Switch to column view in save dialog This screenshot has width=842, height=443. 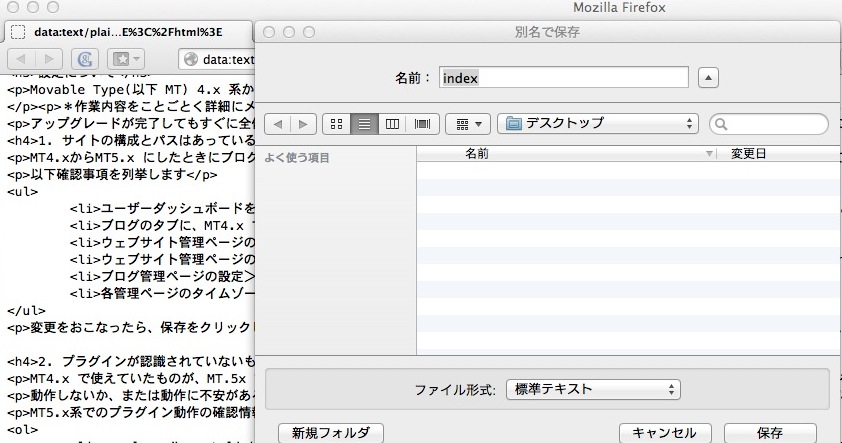pyautogui.click(x=393, y=124)
